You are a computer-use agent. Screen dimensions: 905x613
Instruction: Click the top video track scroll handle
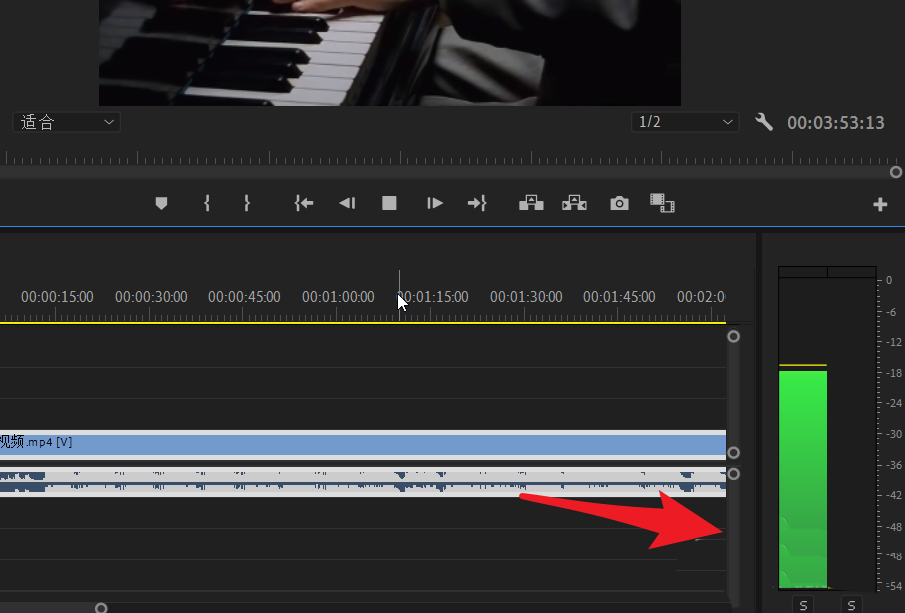tap(733, 337)
